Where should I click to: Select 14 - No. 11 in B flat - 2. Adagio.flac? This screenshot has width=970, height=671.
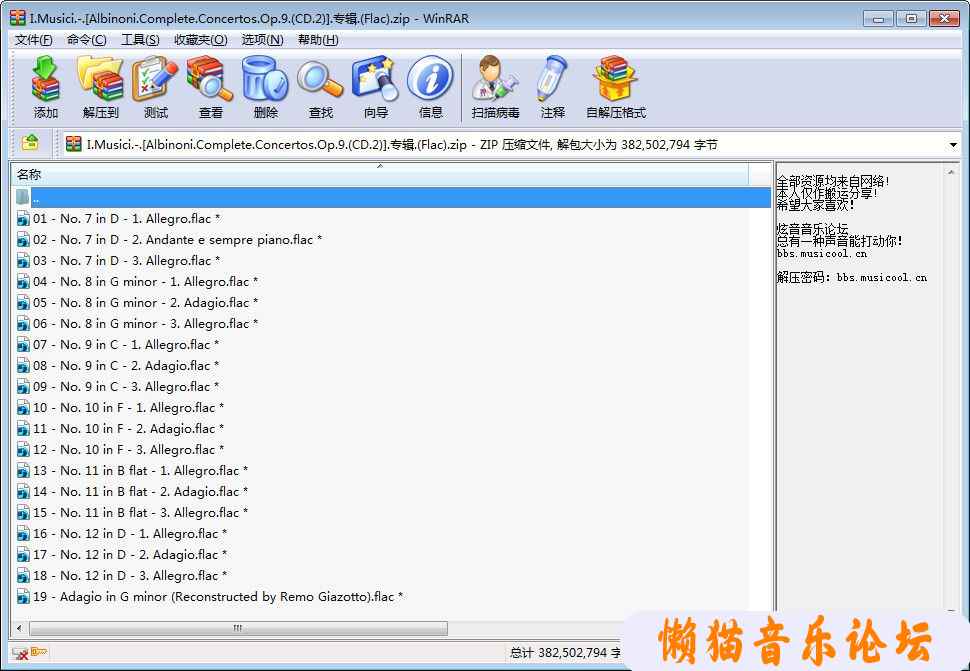point(132,492)
